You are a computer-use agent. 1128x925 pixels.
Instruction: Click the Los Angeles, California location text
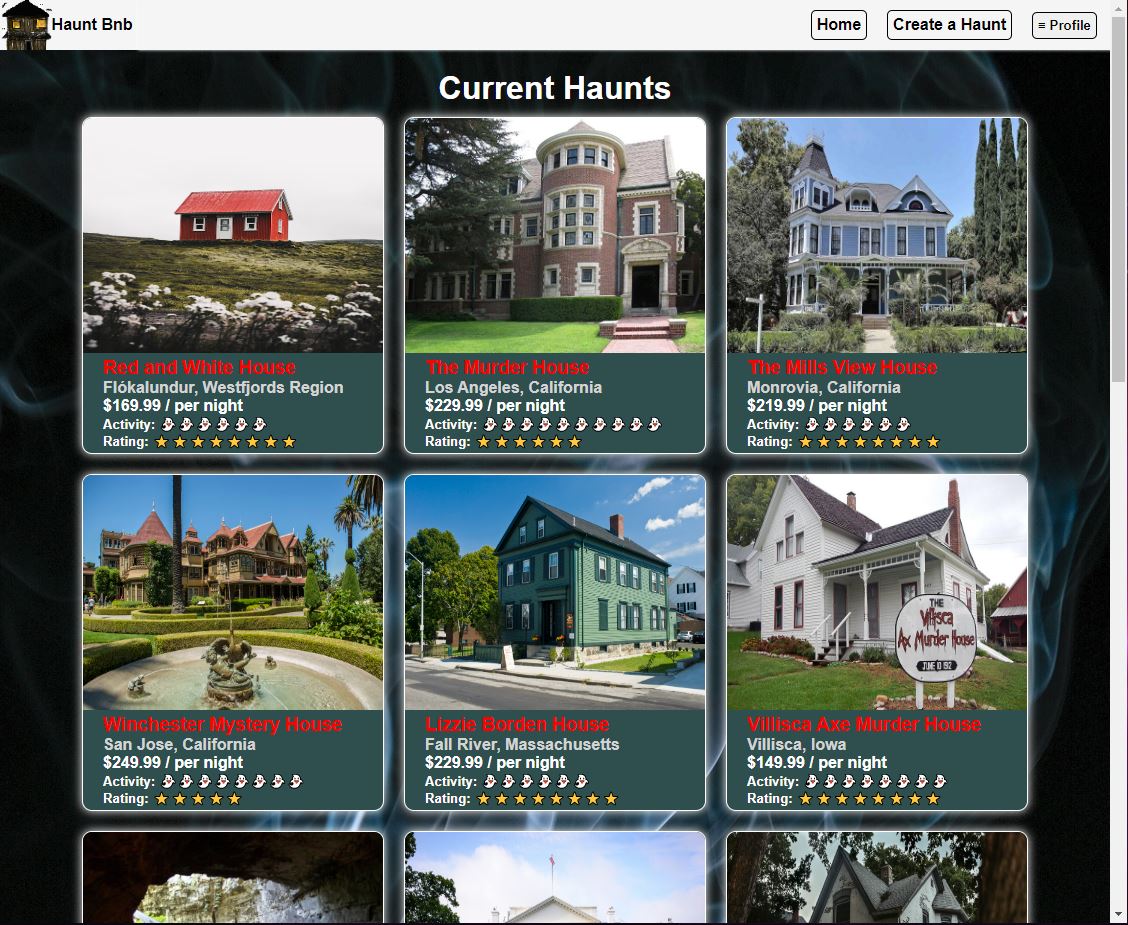[514, 387]
